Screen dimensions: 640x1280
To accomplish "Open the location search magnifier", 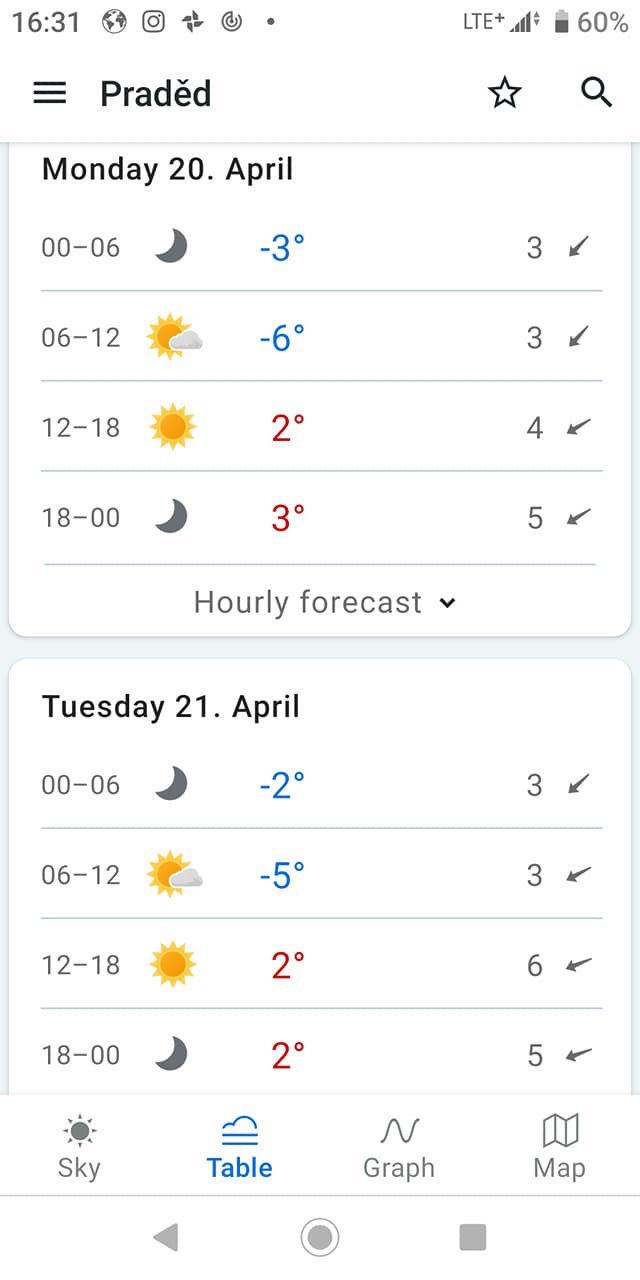I will coord(596,92).
